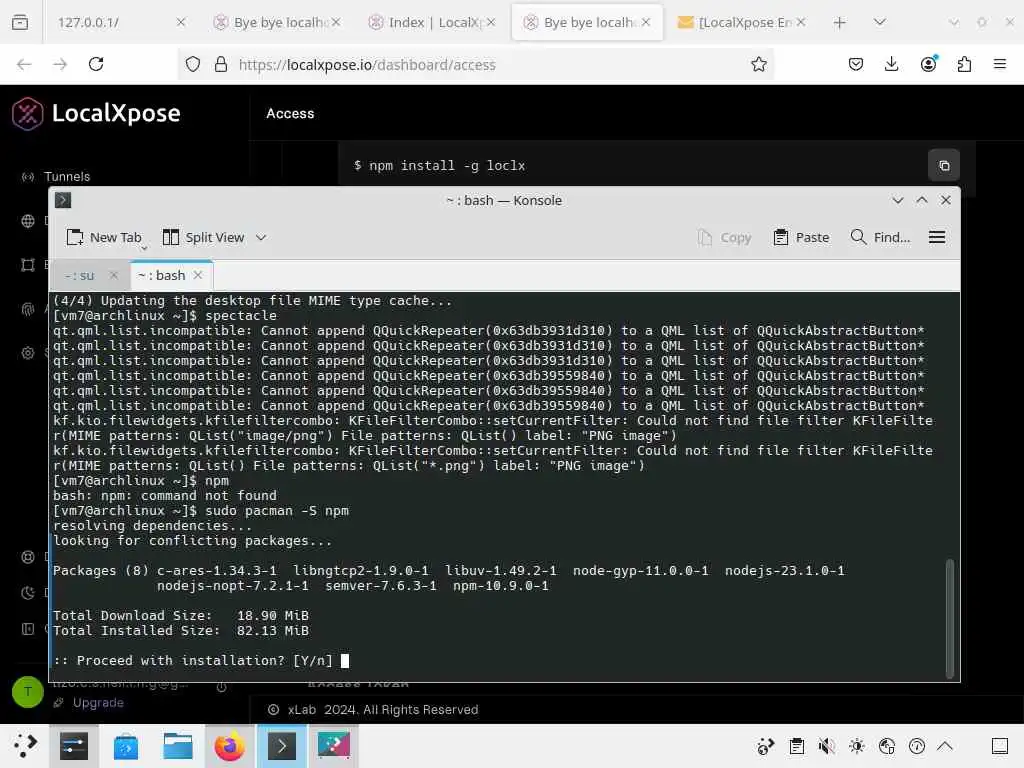Viewport: 1024px width, 768px height.
Task: Reload the current page
Action: point(96,64)
